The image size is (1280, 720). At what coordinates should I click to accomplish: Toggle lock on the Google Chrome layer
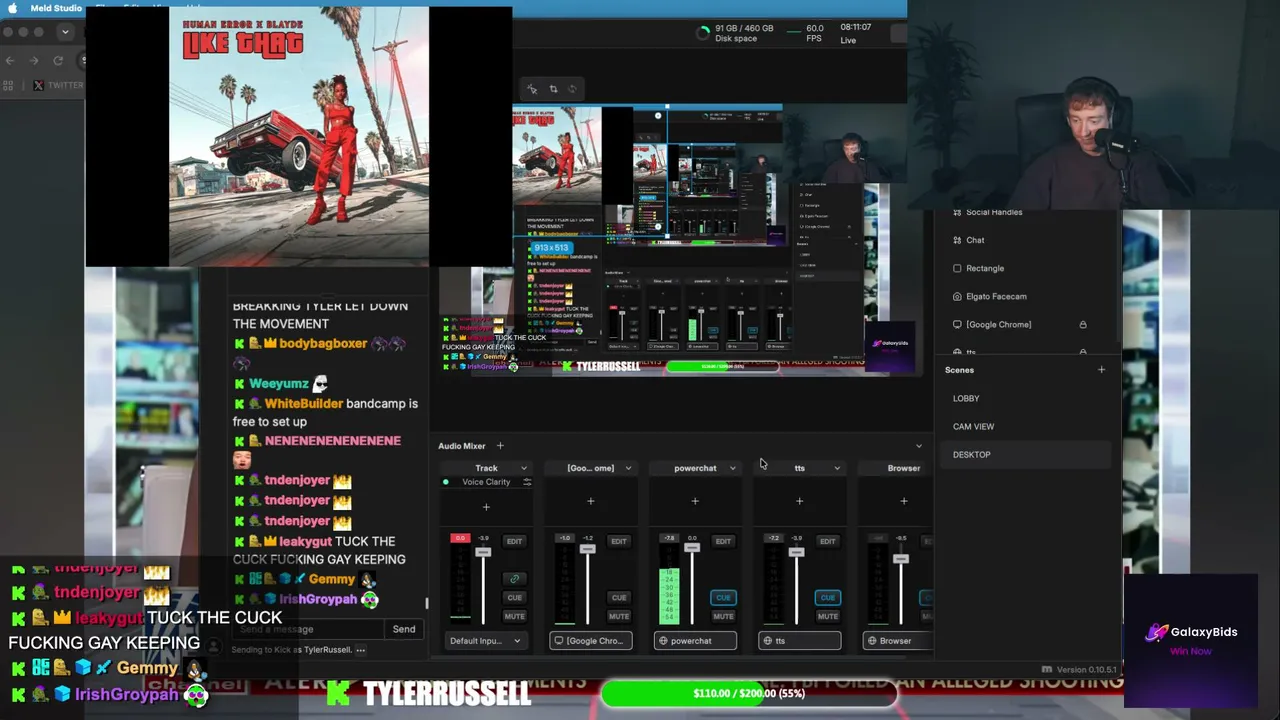click(1082, 324)
